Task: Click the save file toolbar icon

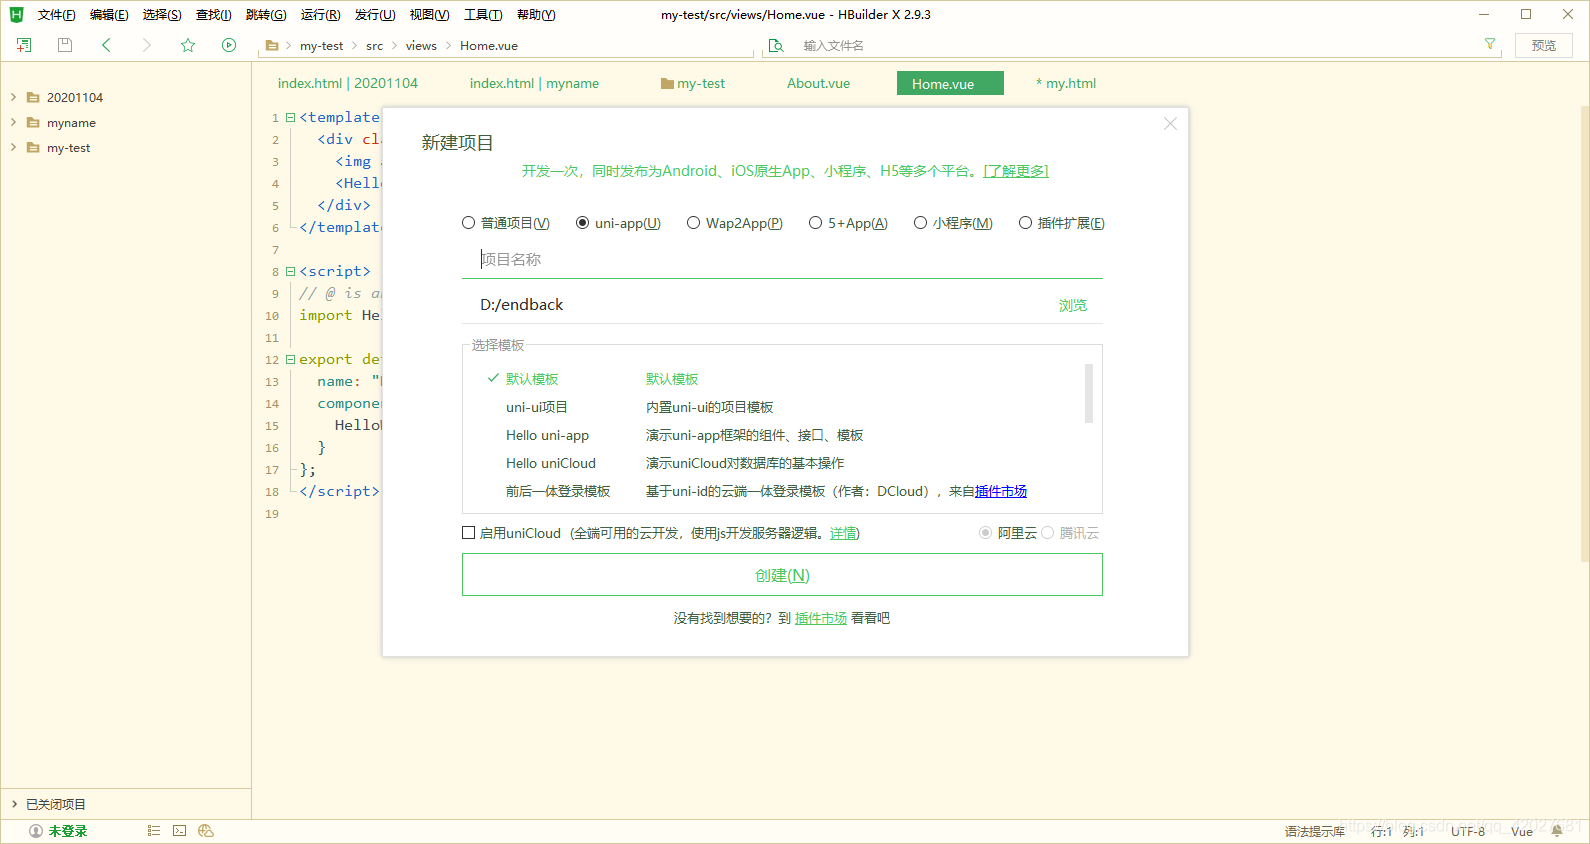Action: click(65, 45)
